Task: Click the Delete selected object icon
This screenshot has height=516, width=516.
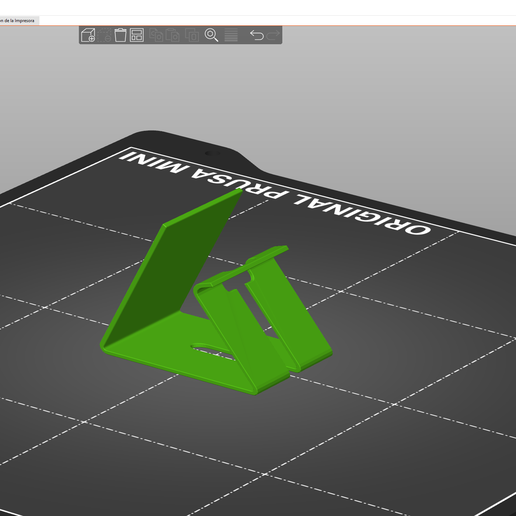Action: 105,35
